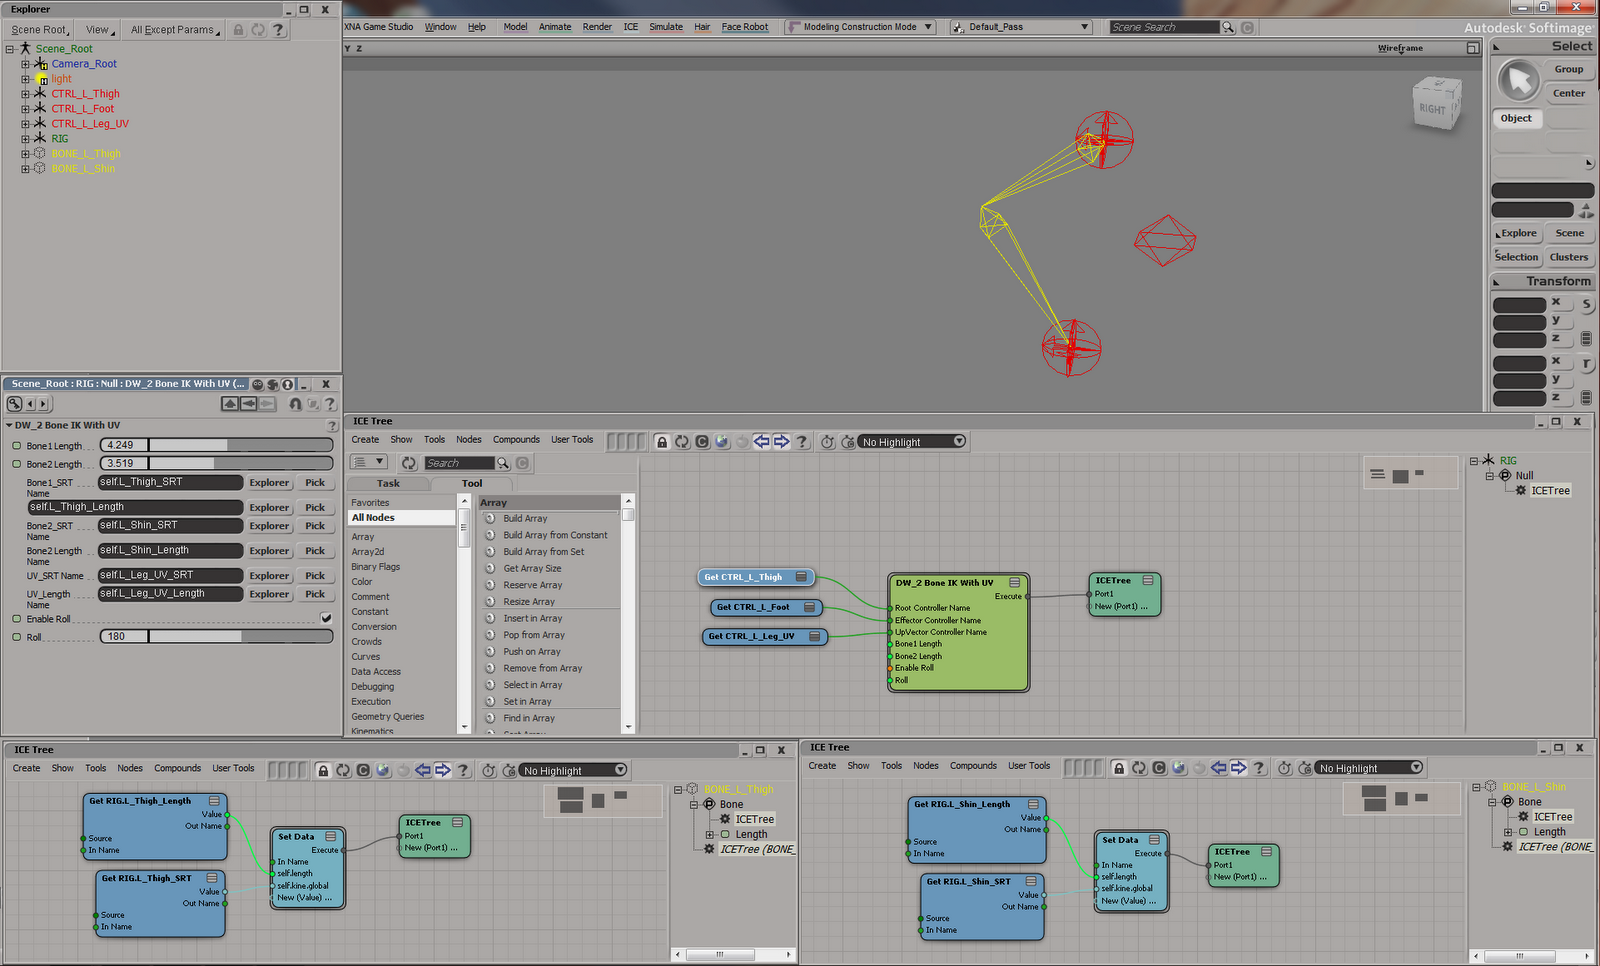Toggle Enable Roll animation marker
Image resolution: width=1600 pixels, height=966 pixels.
tap(16, 619)
